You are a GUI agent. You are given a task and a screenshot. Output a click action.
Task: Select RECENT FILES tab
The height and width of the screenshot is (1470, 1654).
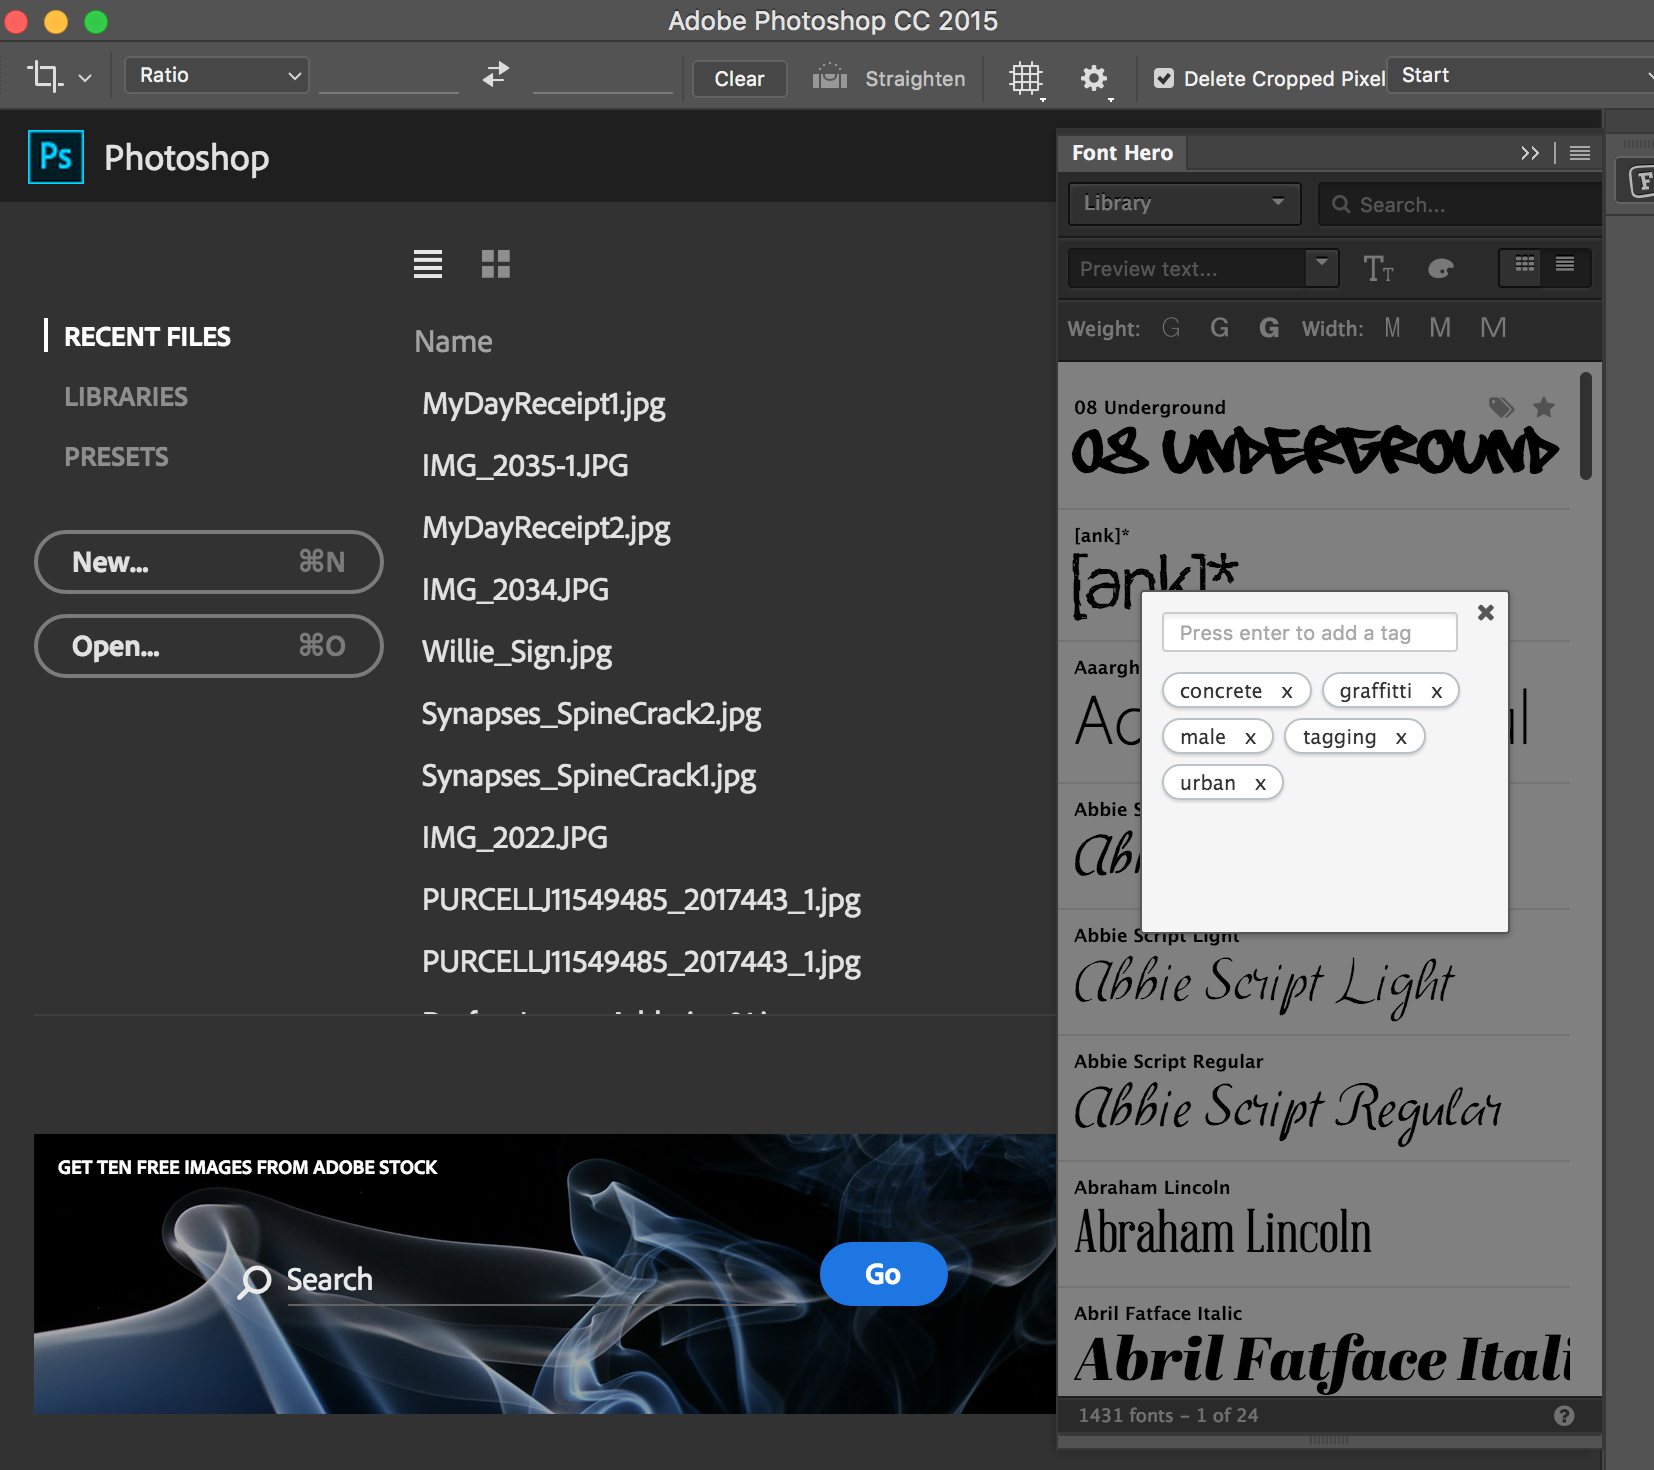pos(147,337)
